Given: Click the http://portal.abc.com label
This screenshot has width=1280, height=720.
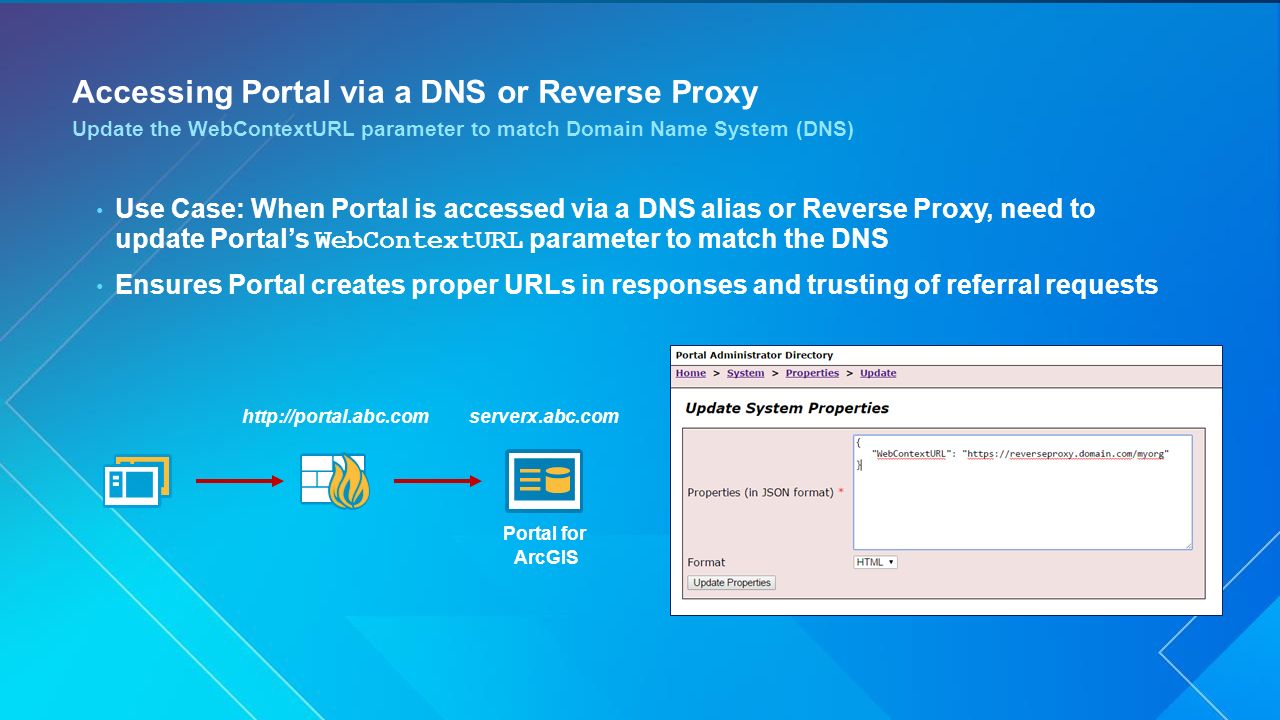Looking at the screenshot, I should [335, 416].
